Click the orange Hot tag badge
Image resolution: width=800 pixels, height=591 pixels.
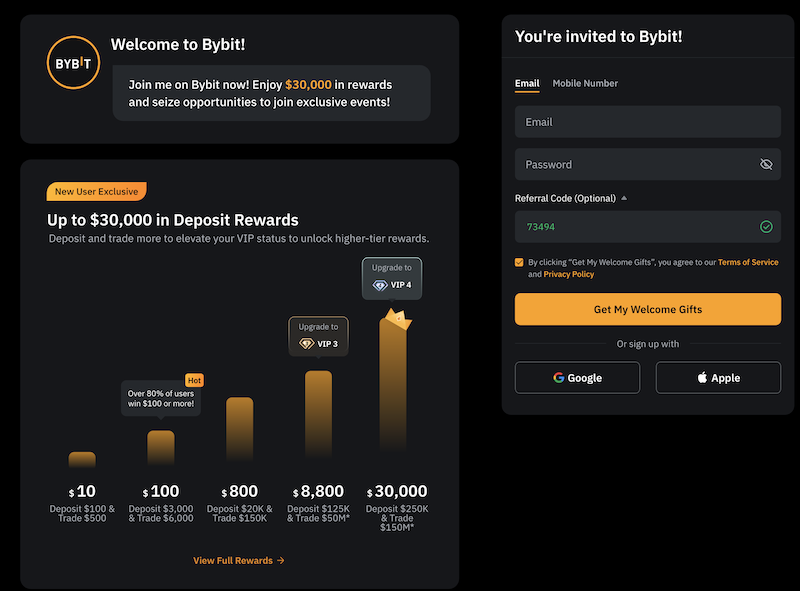(x=194, y=380)
